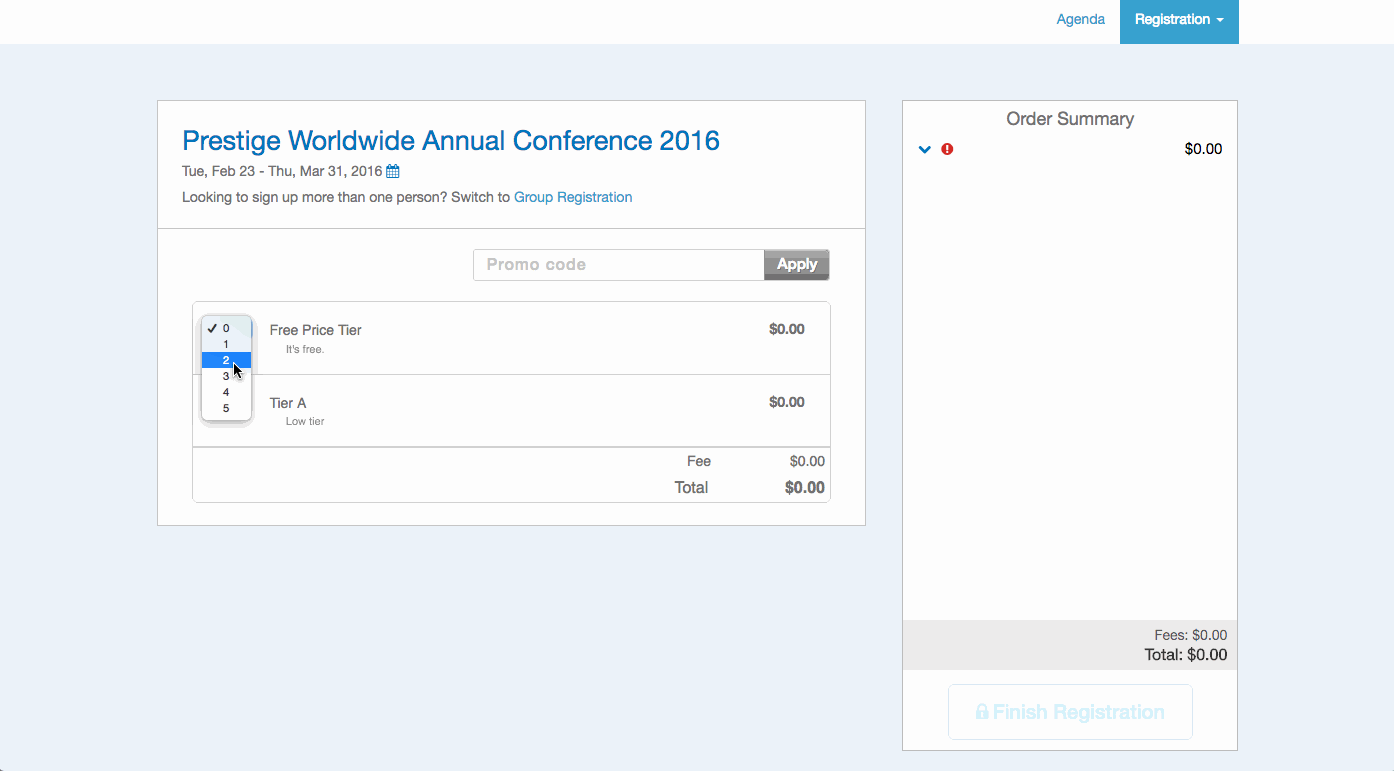Click the $0.00 amount in the Order Summary header
Image resolution: width=1394 pixels, height=771 pixels.
click(x=1203, y=149)
